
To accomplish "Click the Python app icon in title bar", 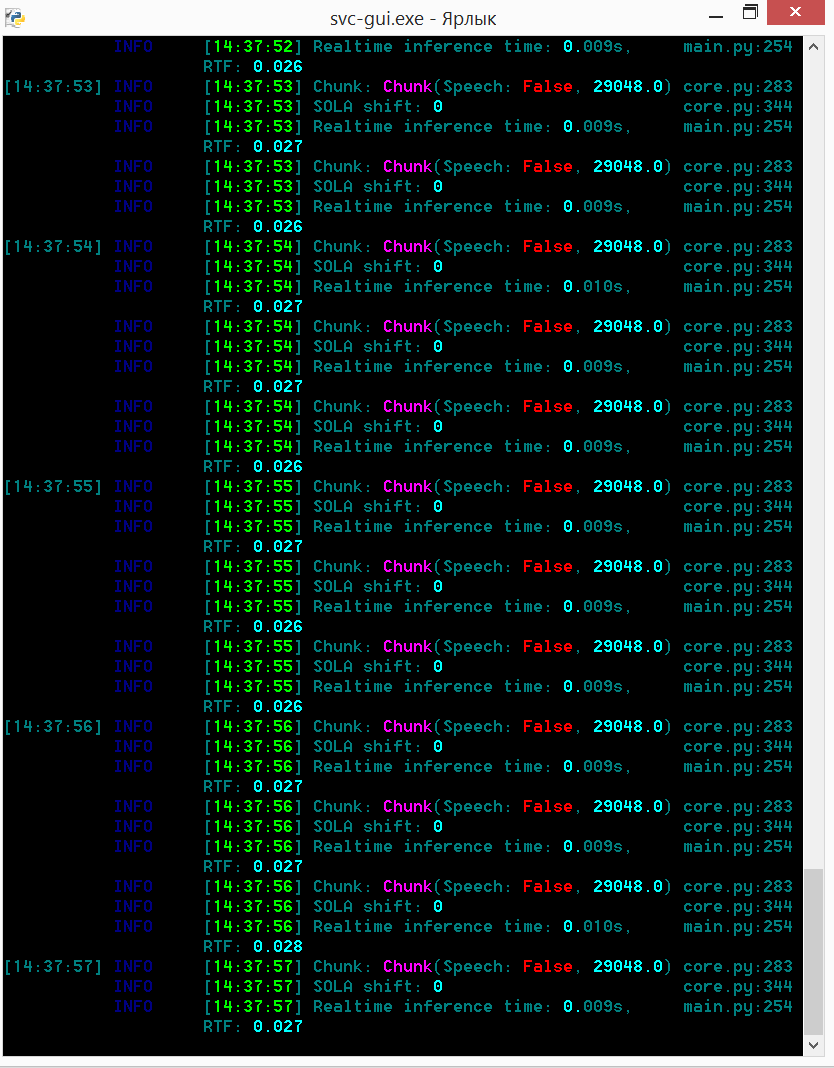I will [x=16, y=17].
